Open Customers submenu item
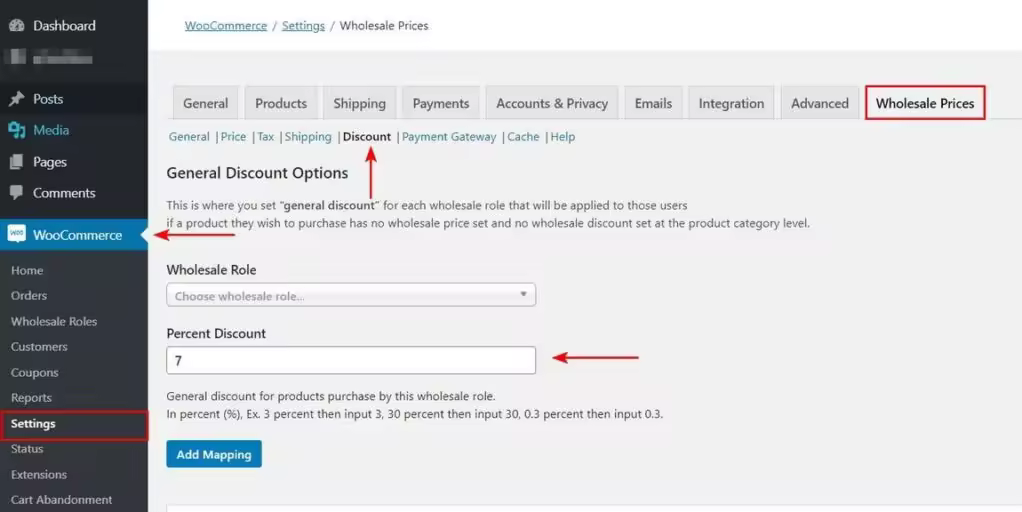This screenshot has height=512, width=1022. pyautogui.click(x=39, y=347)
